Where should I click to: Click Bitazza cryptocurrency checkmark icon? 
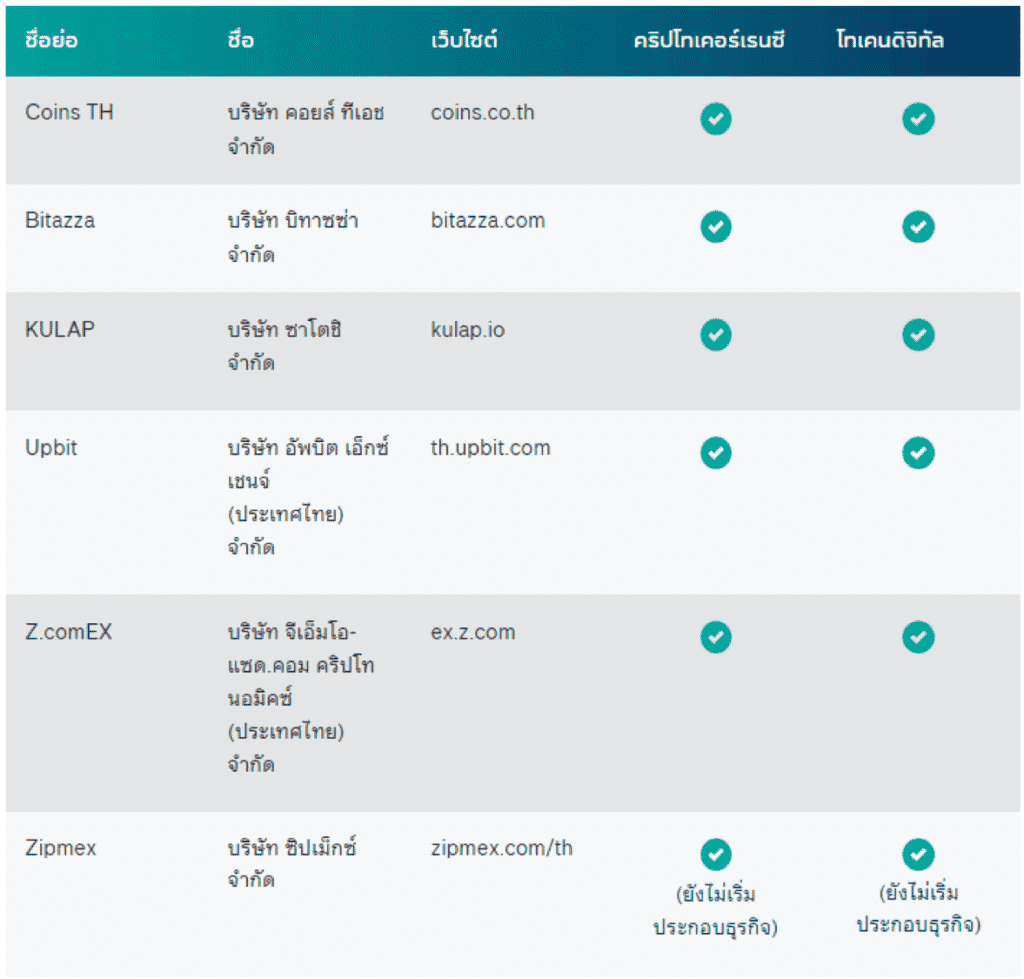click(x=716, y=227)
